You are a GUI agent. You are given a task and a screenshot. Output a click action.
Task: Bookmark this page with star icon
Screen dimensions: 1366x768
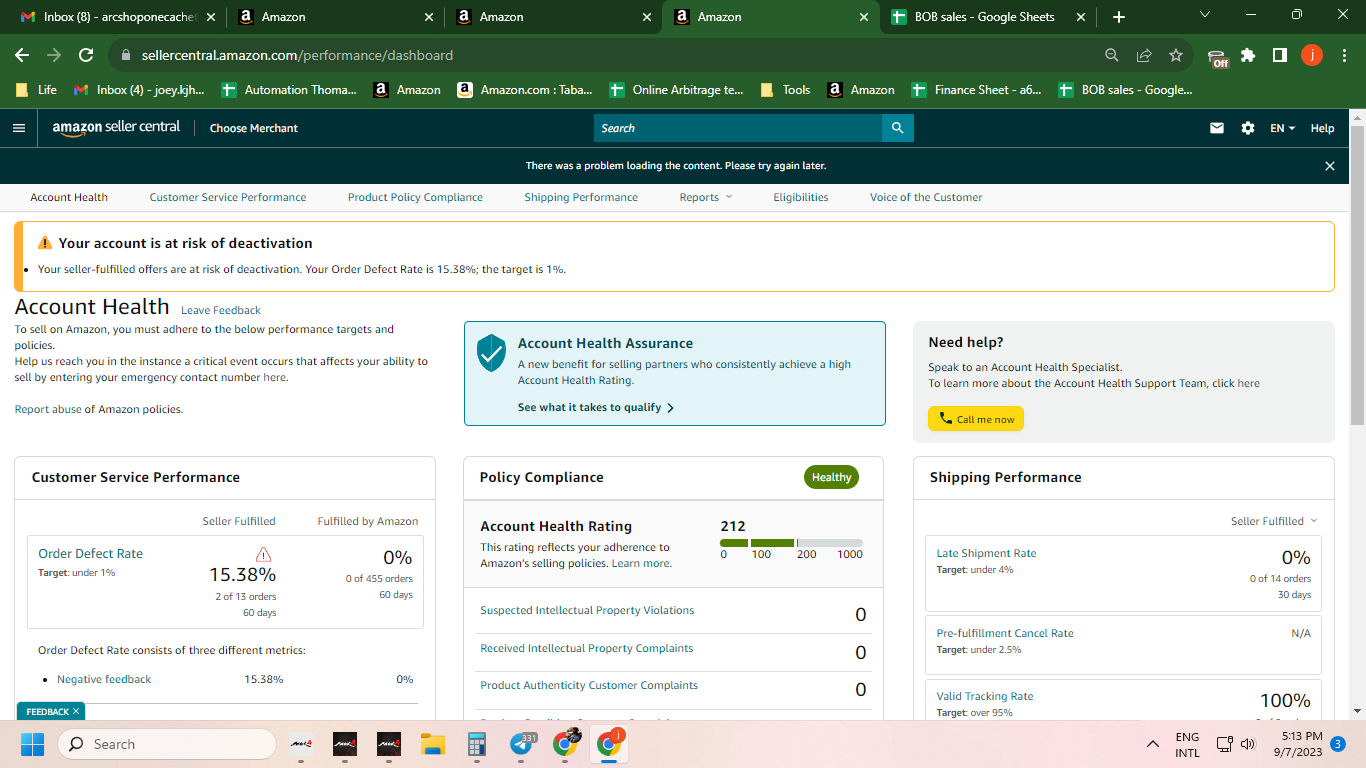(1176, 55)
